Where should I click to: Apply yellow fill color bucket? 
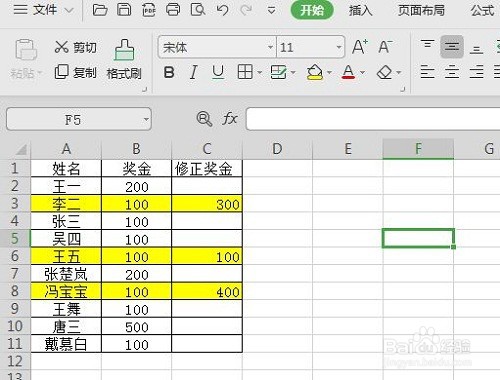pos(315,72)
